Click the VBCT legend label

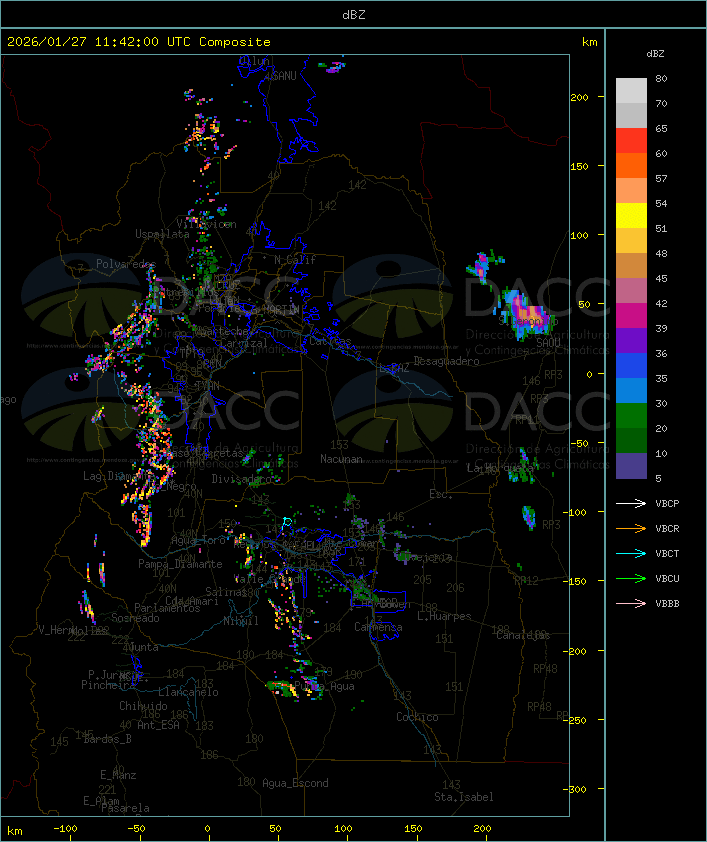click(667, 553)
